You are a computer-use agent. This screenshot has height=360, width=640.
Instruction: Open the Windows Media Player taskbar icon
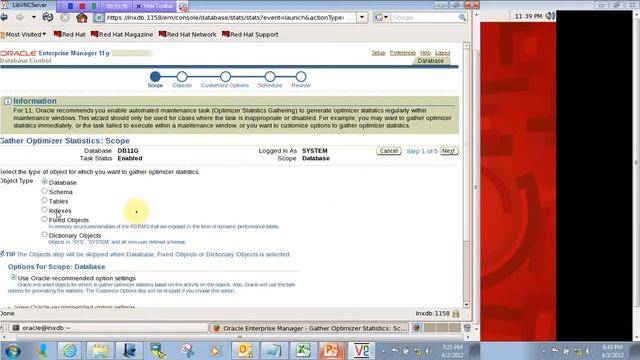216,351
